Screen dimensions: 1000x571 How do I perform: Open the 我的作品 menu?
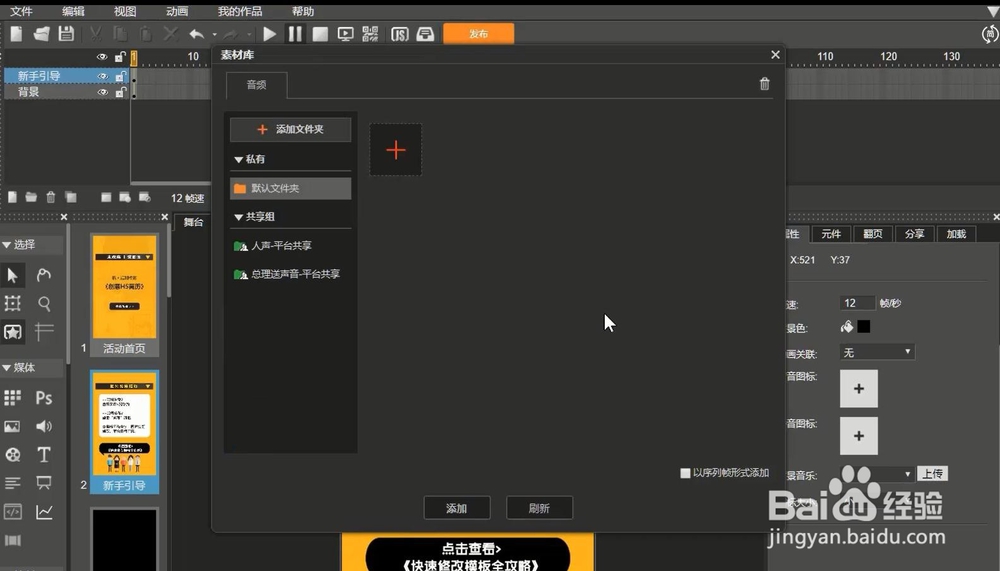(240, 11)
